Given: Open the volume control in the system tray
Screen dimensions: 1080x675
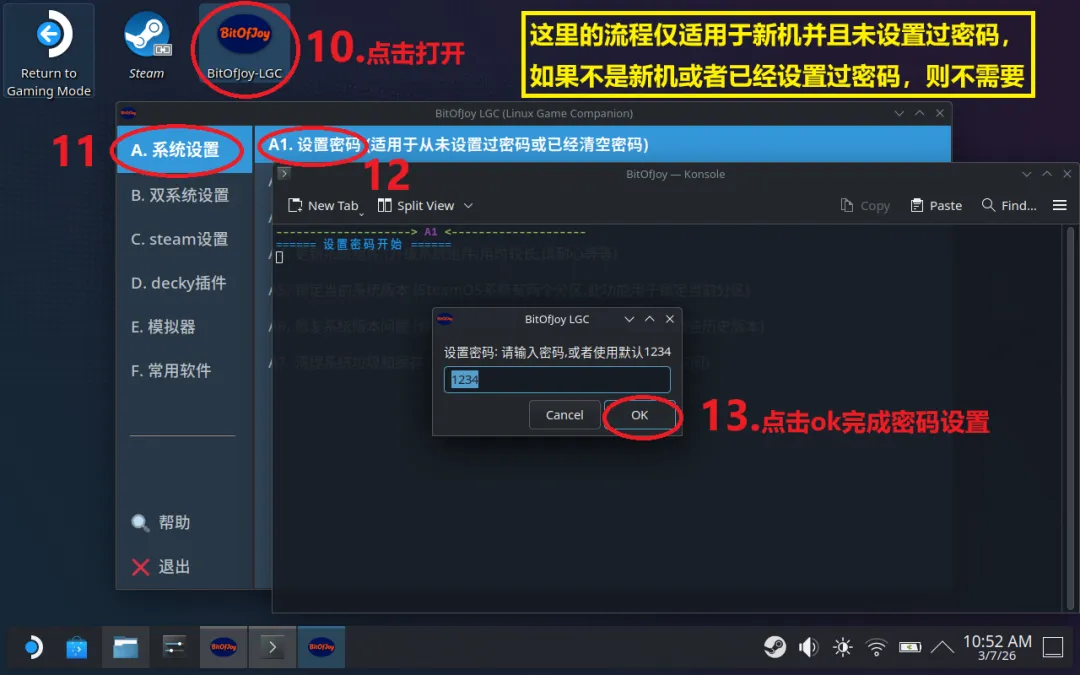Looking at the screenshot, I should [808, 647].
